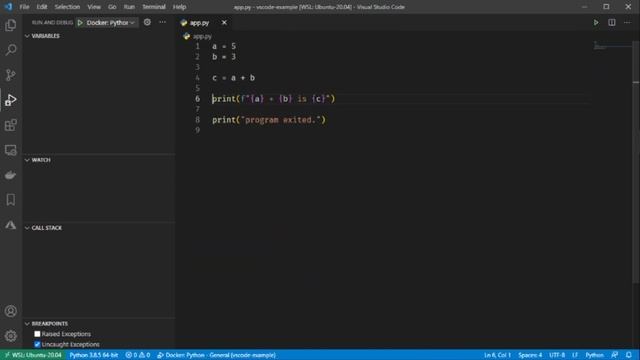Open the Edit menu
This screenshot has height=360, width=640.
coord(42,7)
